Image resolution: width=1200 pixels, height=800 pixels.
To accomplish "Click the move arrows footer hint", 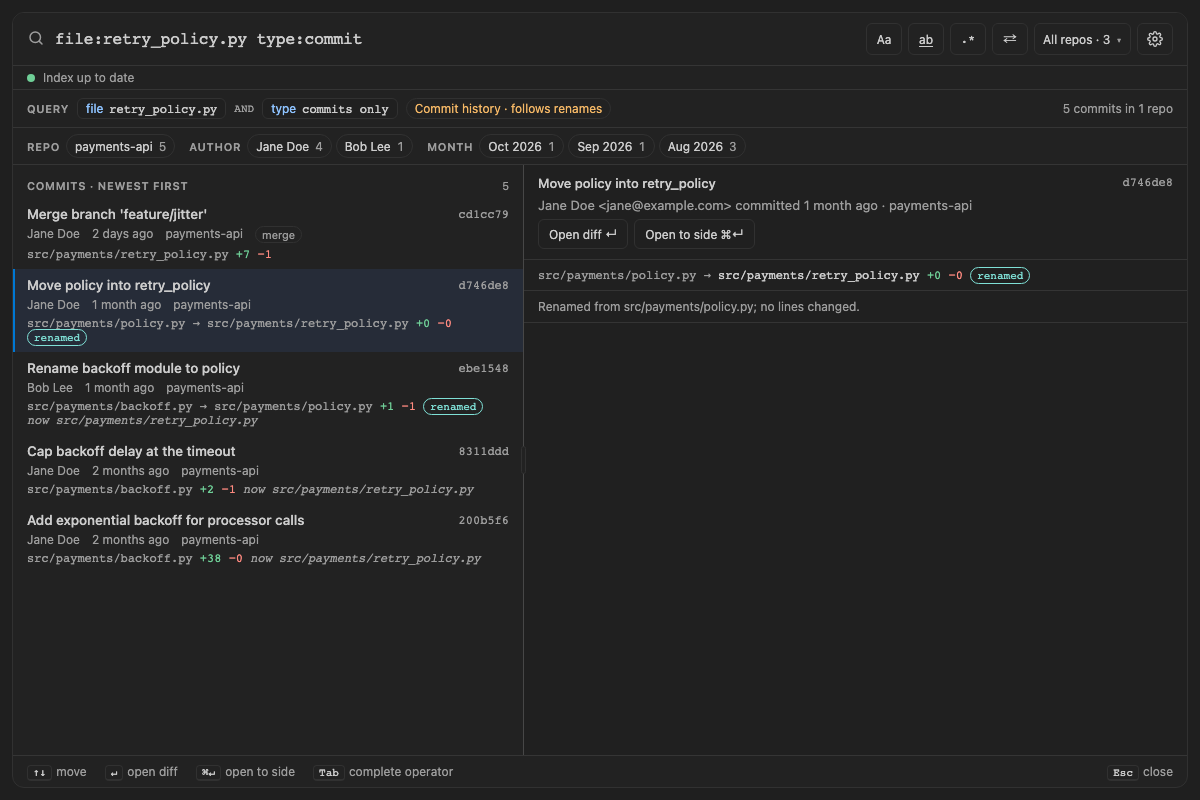I will tap(57, 772).
